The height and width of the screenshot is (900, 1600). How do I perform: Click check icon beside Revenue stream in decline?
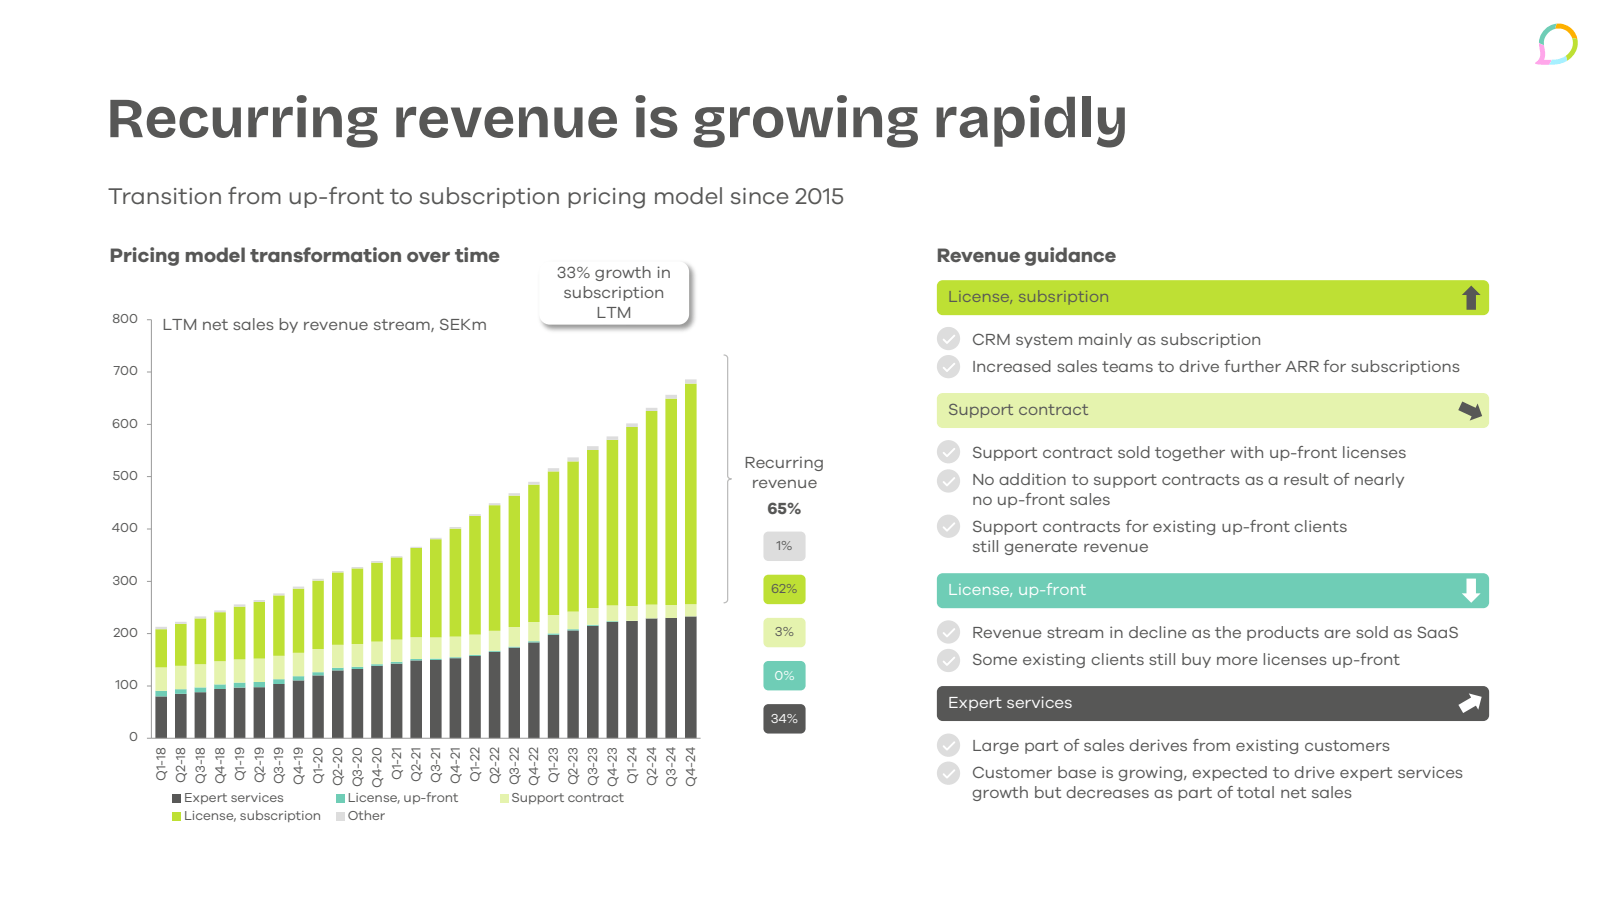949,632
